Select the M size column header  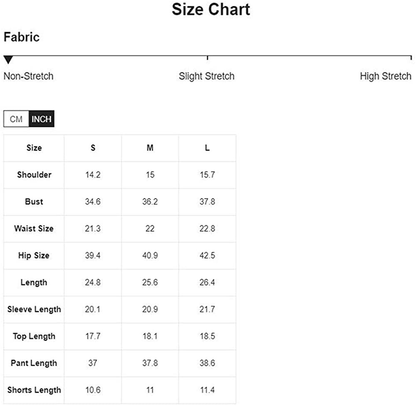(150, 148)
